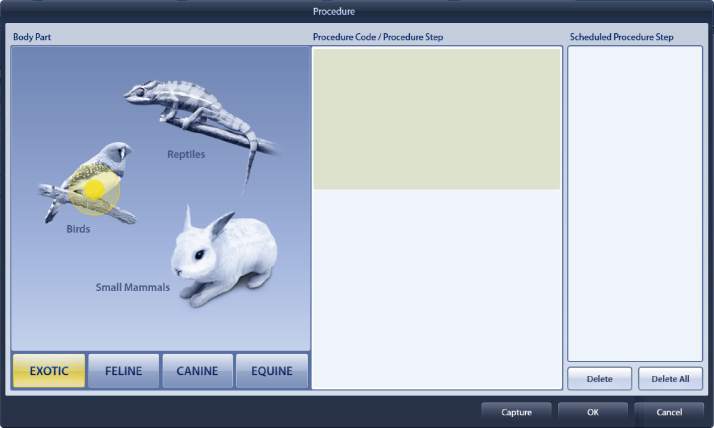Switch to the FELINE species tab
The width and height of the screenshot is (714, 428).
123,371
